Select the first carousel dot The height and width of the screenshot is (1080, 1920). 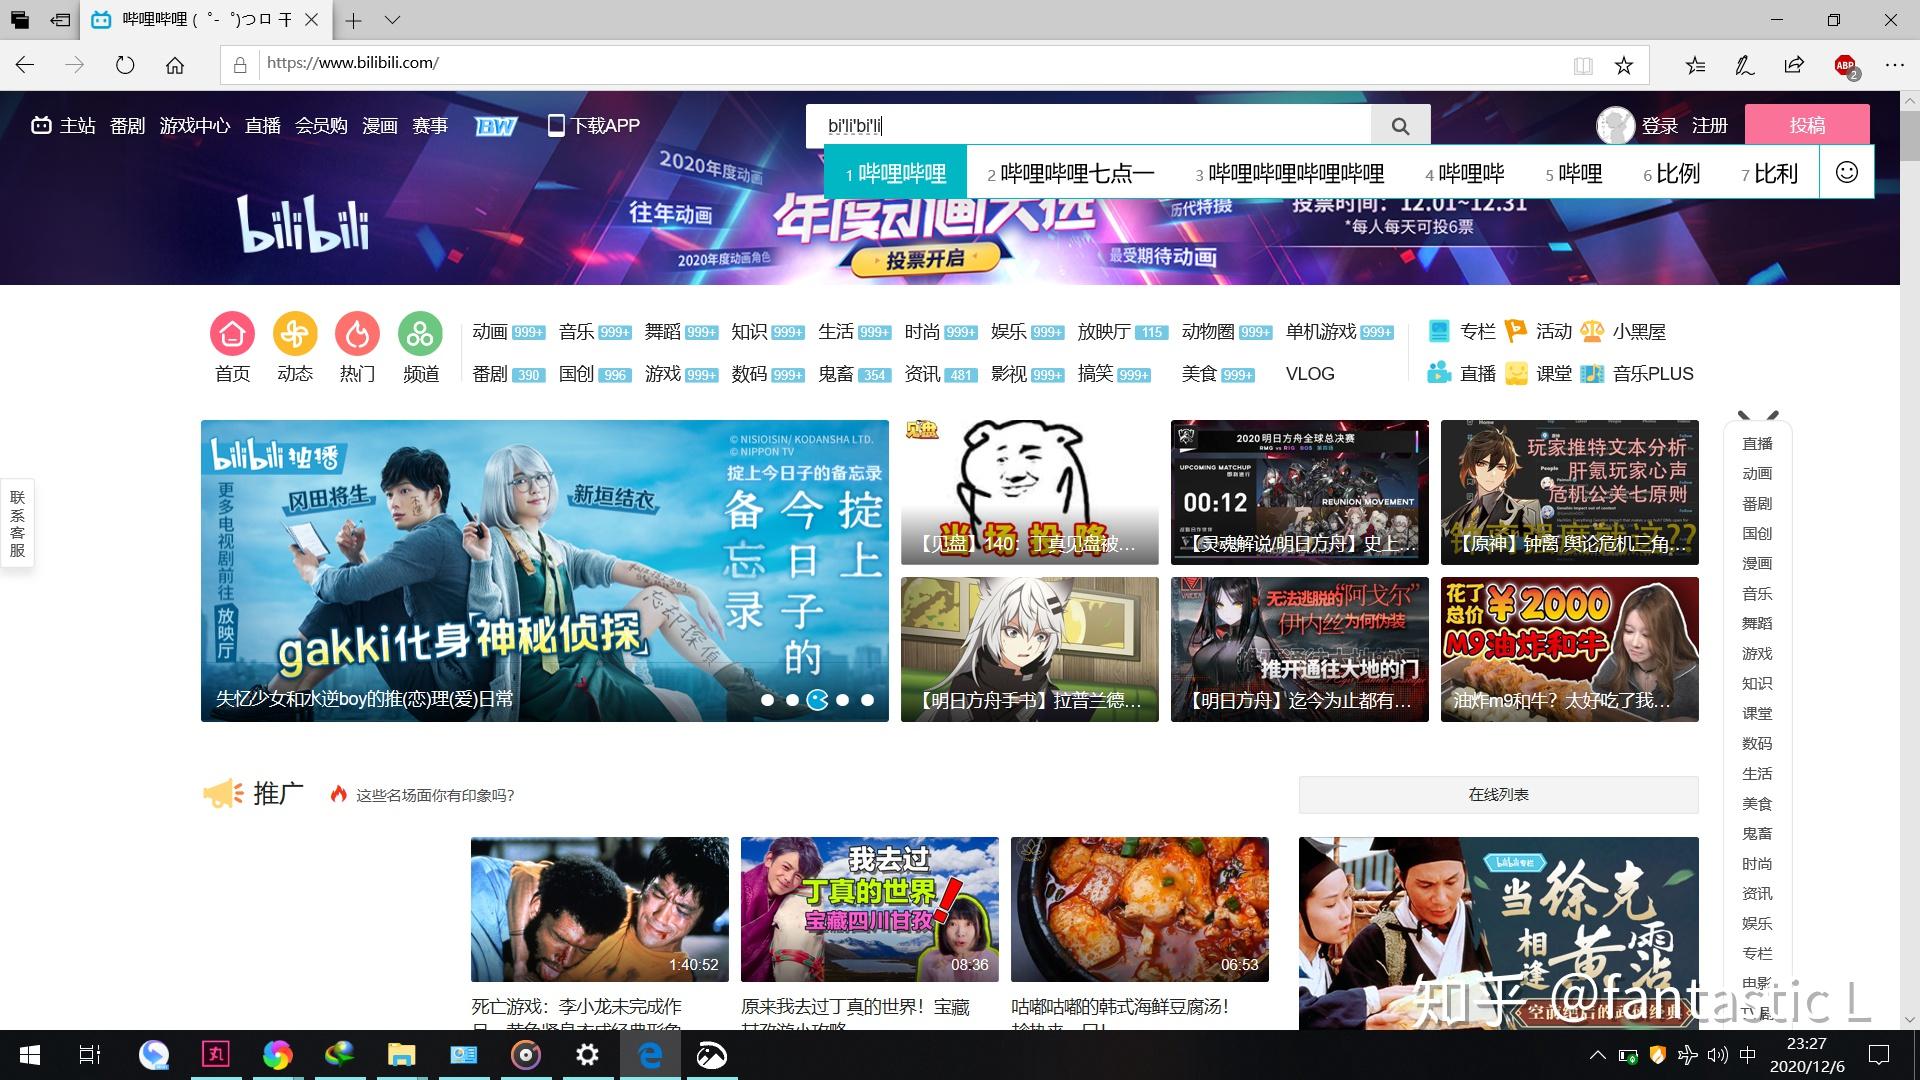(x=767, y=700)
